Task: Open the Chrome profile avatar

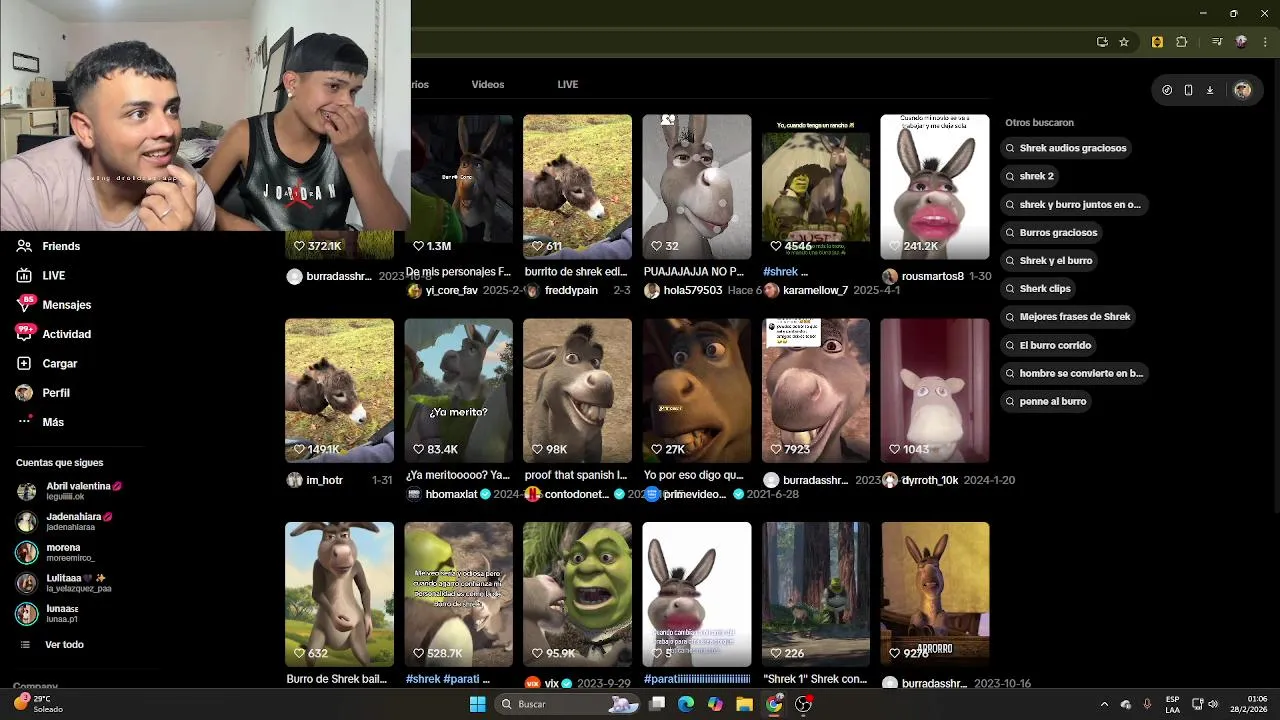Action: pos(1241,42)
